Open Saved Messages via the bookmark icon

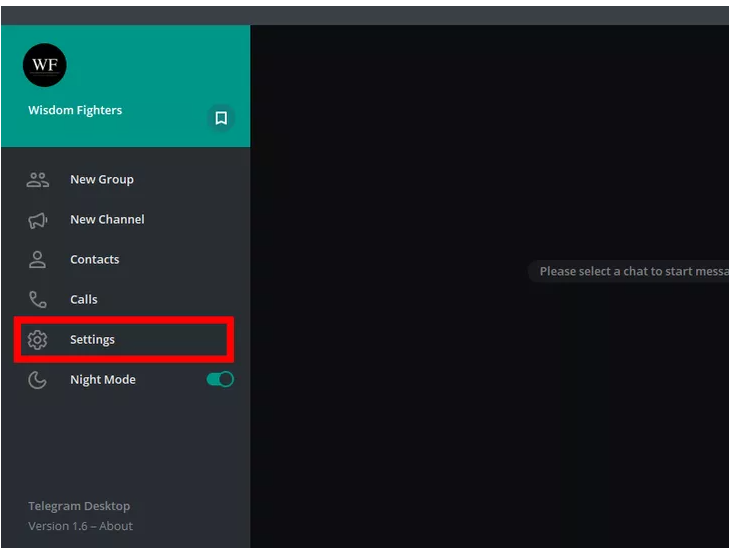pos(221,118)
